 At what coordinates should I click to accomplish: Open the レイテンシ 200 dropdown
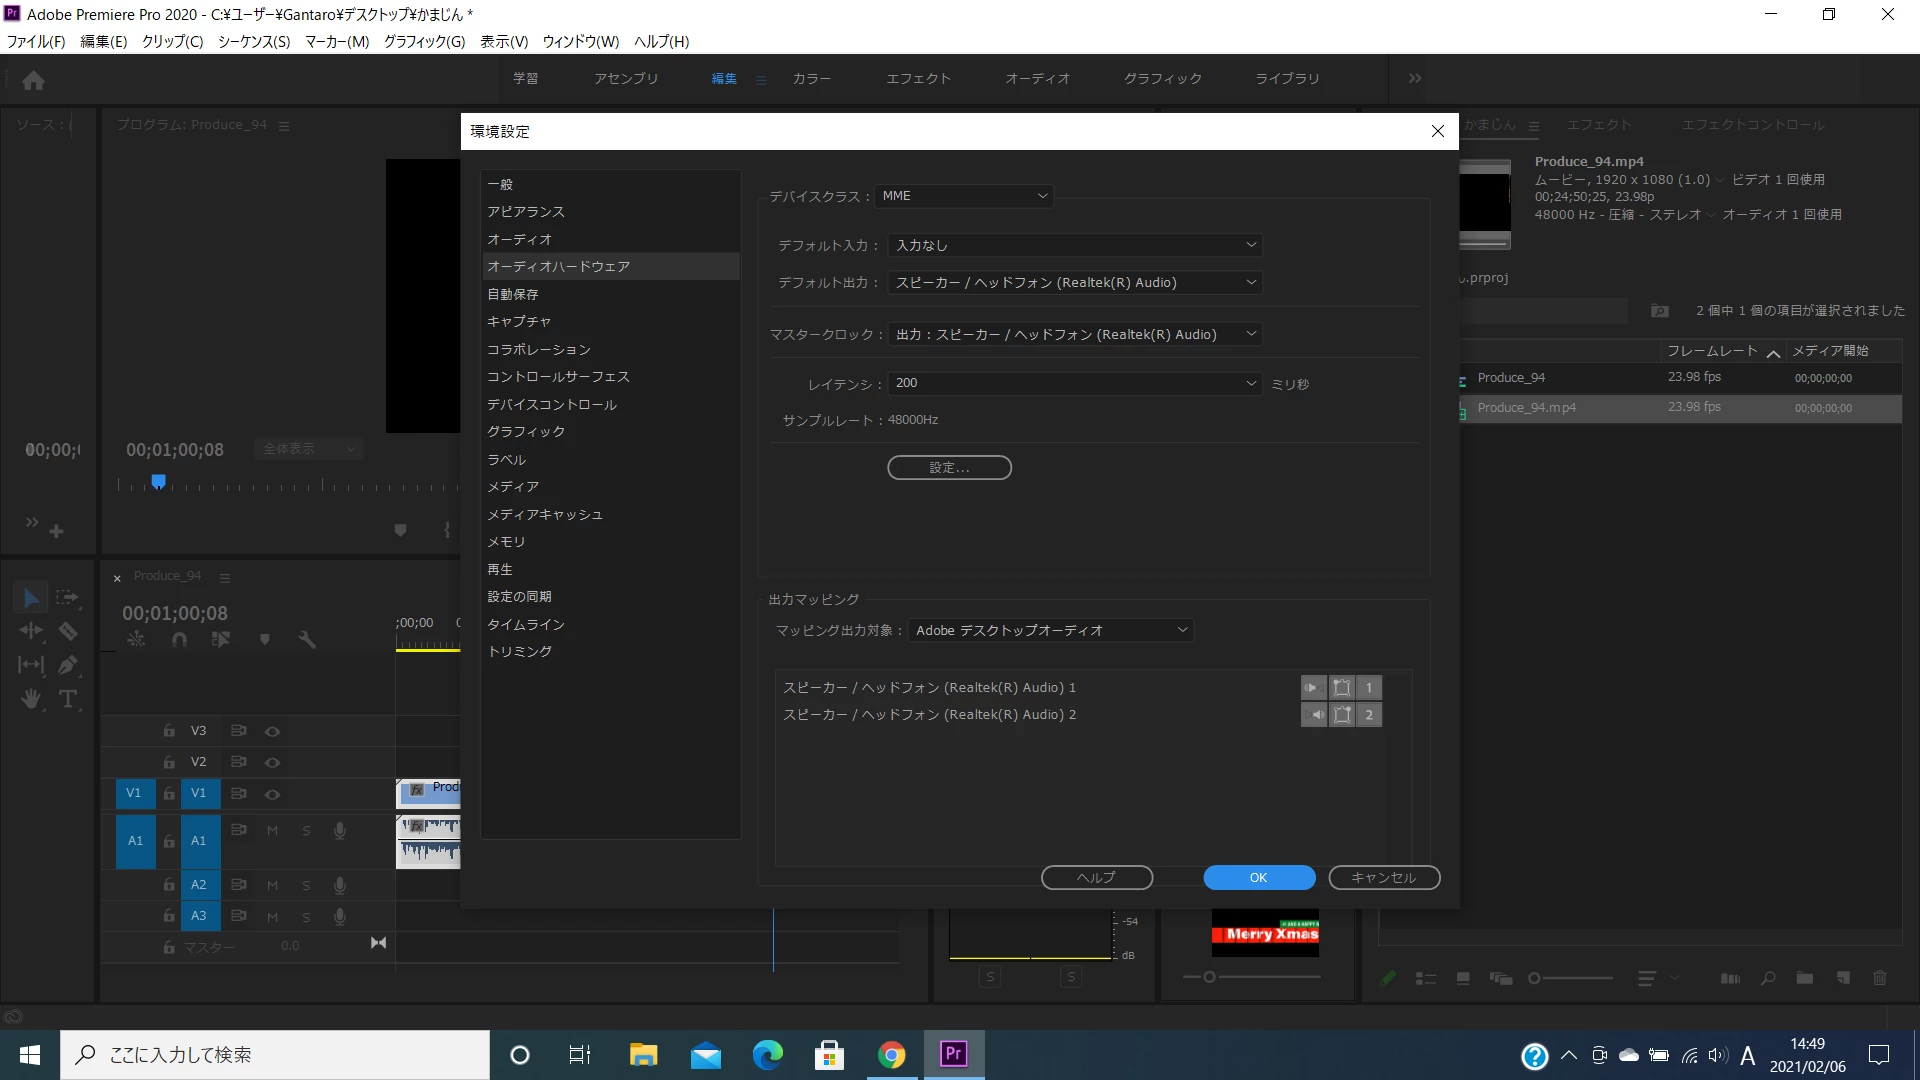1074,383
